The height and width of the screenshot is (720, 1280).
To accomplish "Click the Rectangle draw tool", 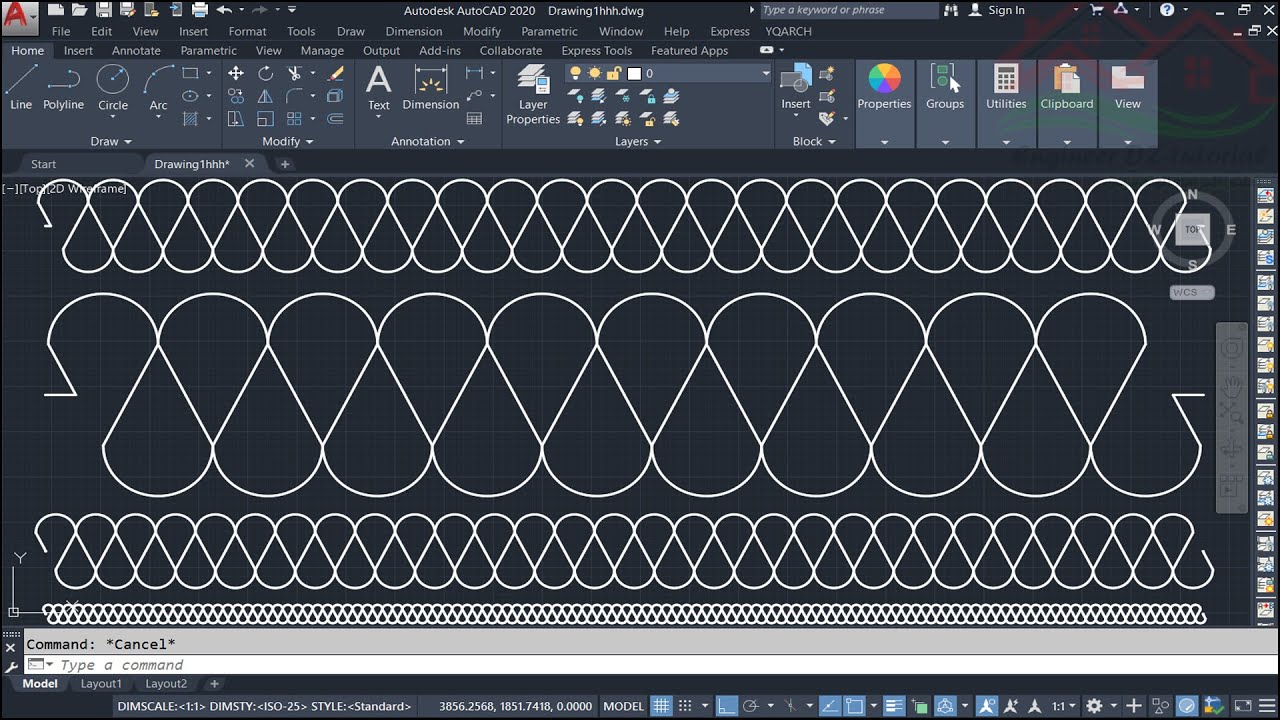I will (190, 73).
